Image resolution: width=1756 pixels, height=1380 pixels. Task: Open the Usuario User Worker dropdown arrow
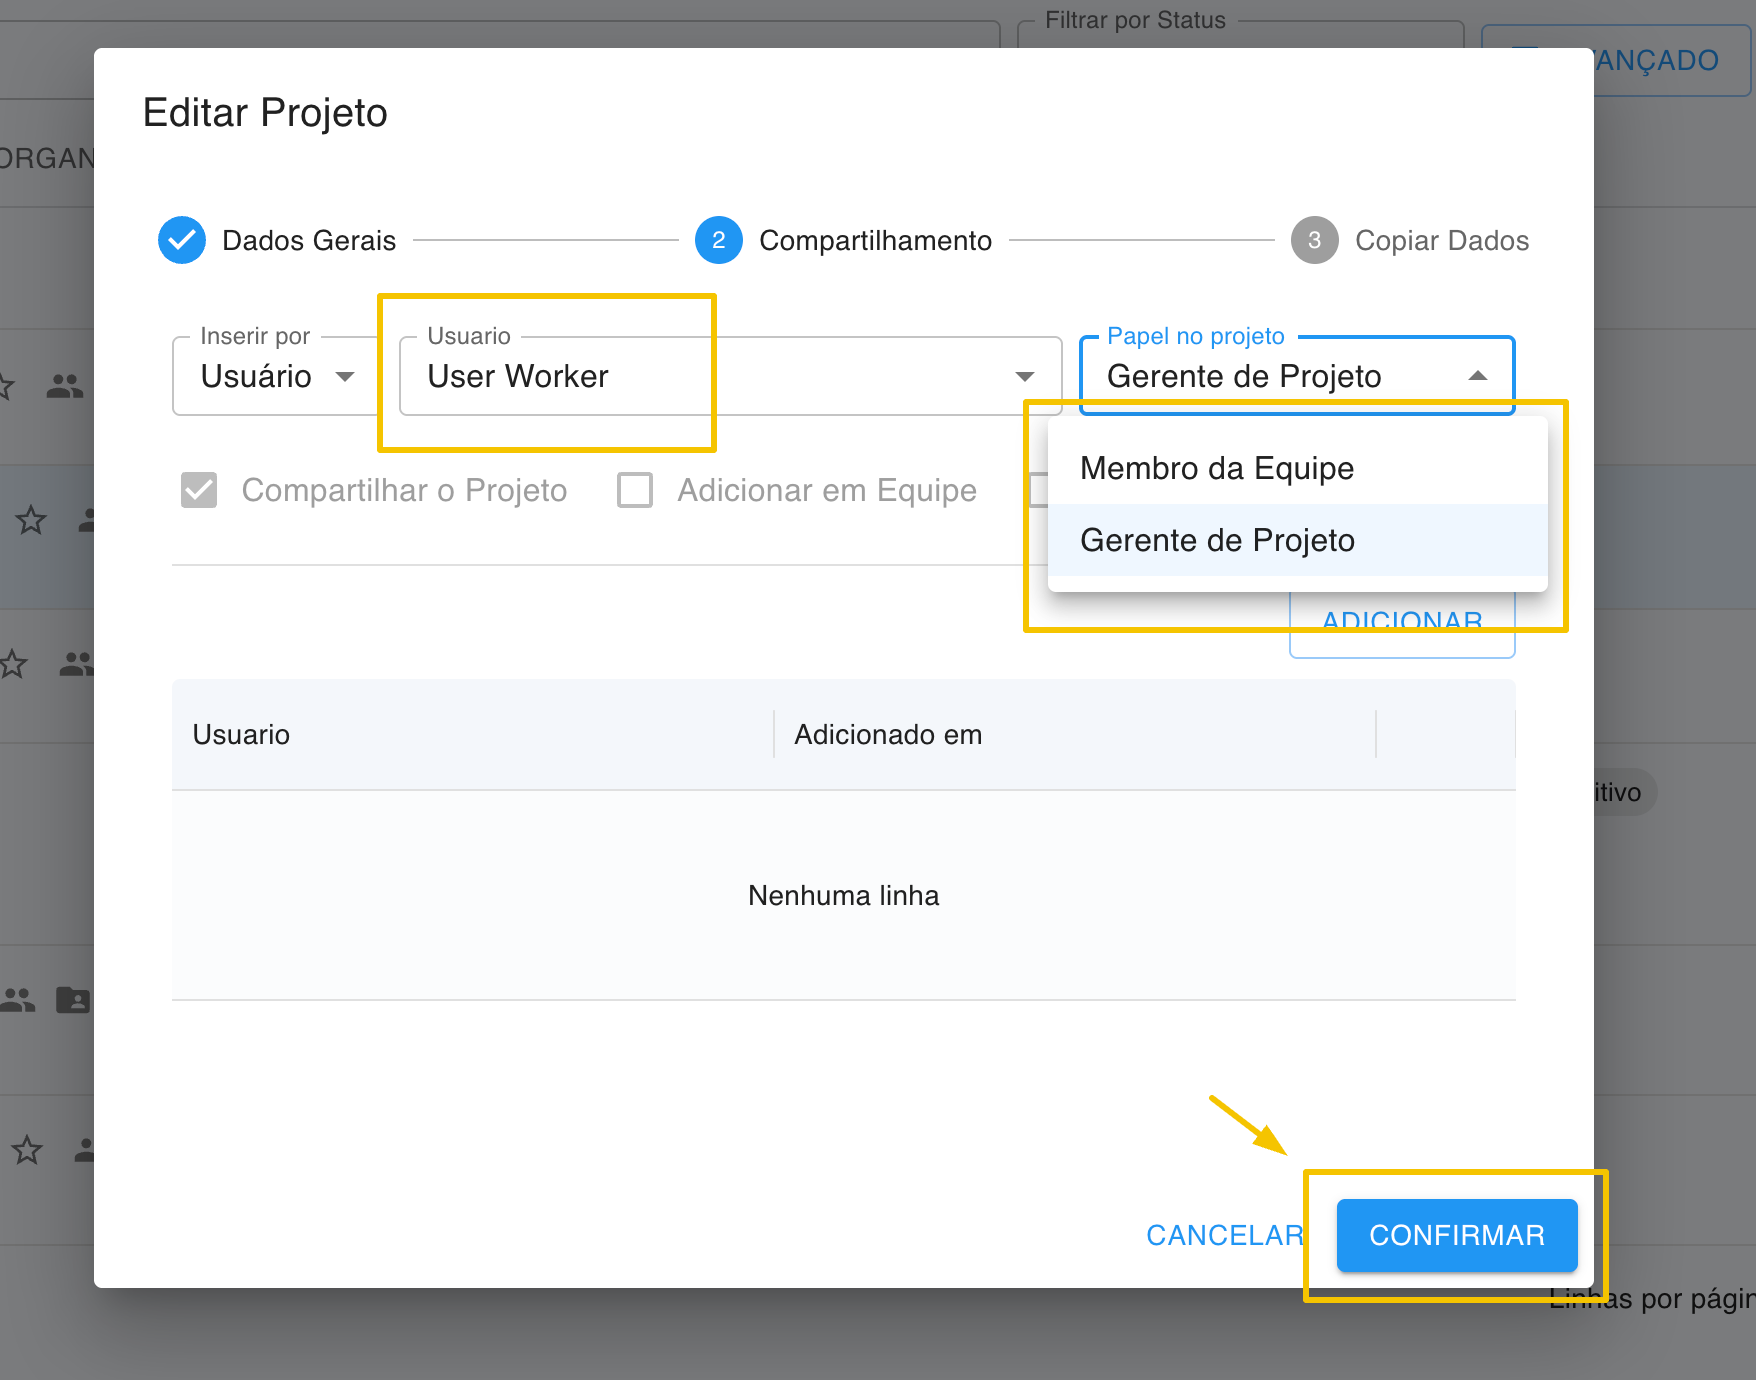tap(1025, 377)
